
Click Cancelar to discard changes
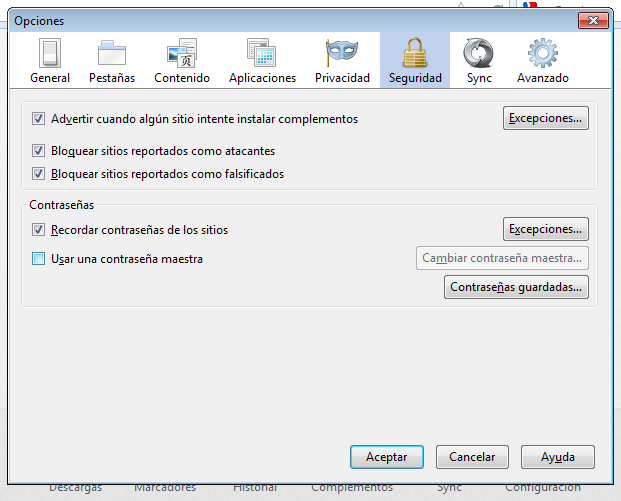pos(472,457)
